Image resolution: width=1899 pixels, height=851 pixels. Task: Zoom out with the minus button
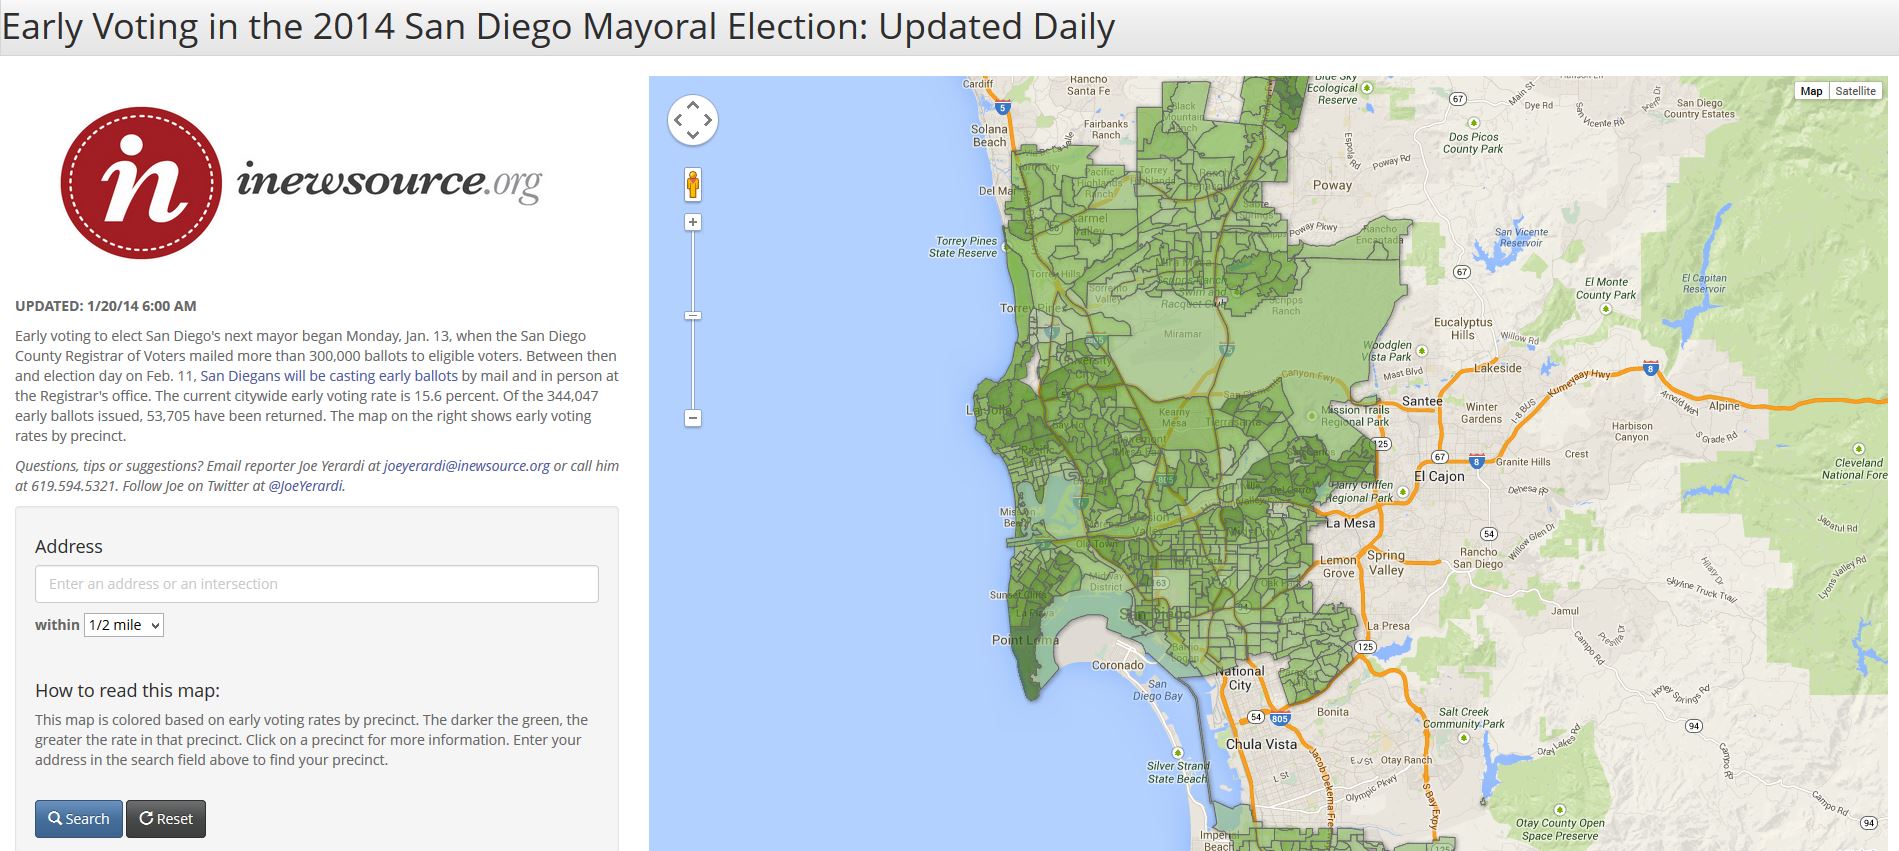click(692, 418)
